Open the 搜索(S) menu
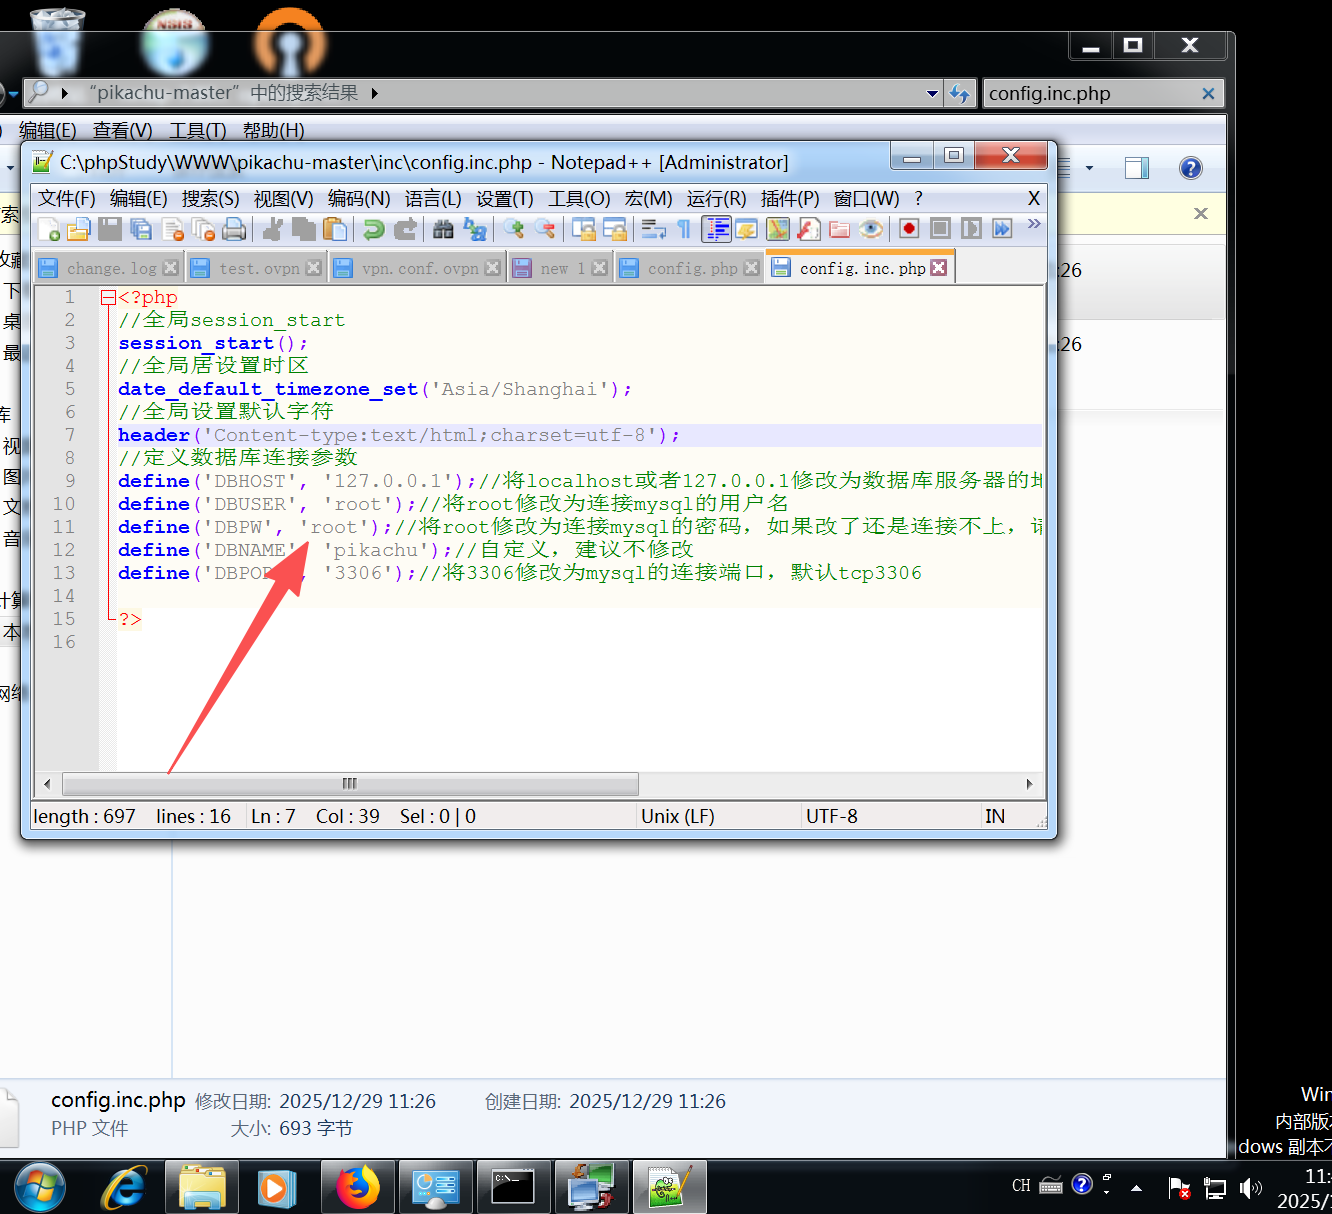Image resolution: width=1332 pixels, height=1214 pixels. pos(211,199)
